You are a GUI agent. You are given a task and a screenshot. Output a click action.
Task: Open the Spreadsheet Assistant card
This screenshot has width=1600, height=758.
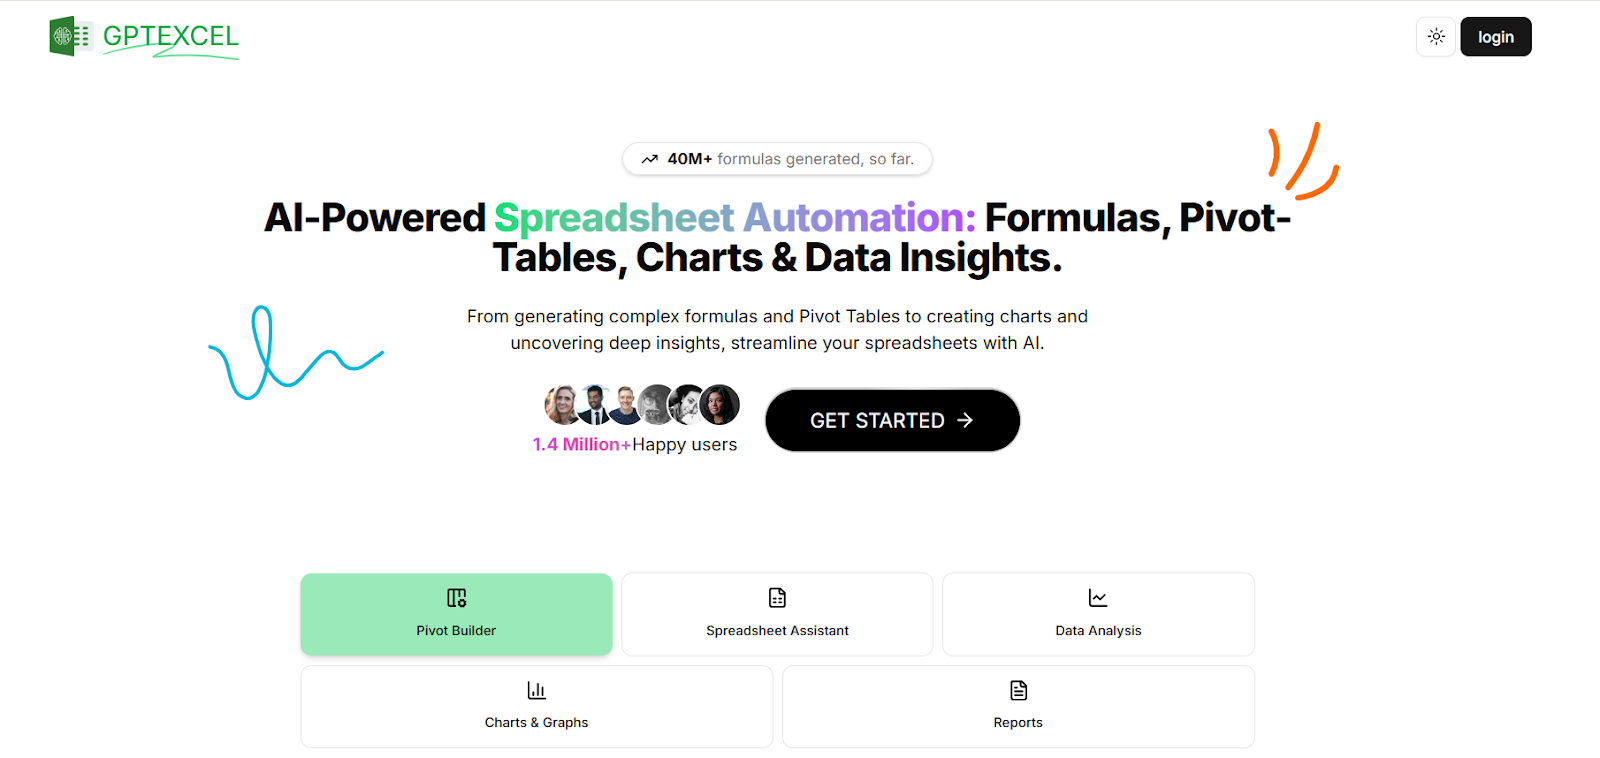click(777, 613)
